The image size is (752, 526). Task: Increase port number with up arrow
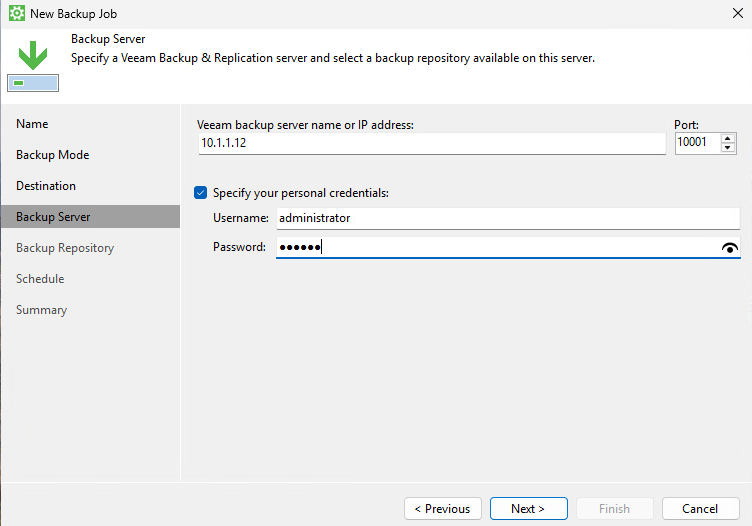click(728, 139)
